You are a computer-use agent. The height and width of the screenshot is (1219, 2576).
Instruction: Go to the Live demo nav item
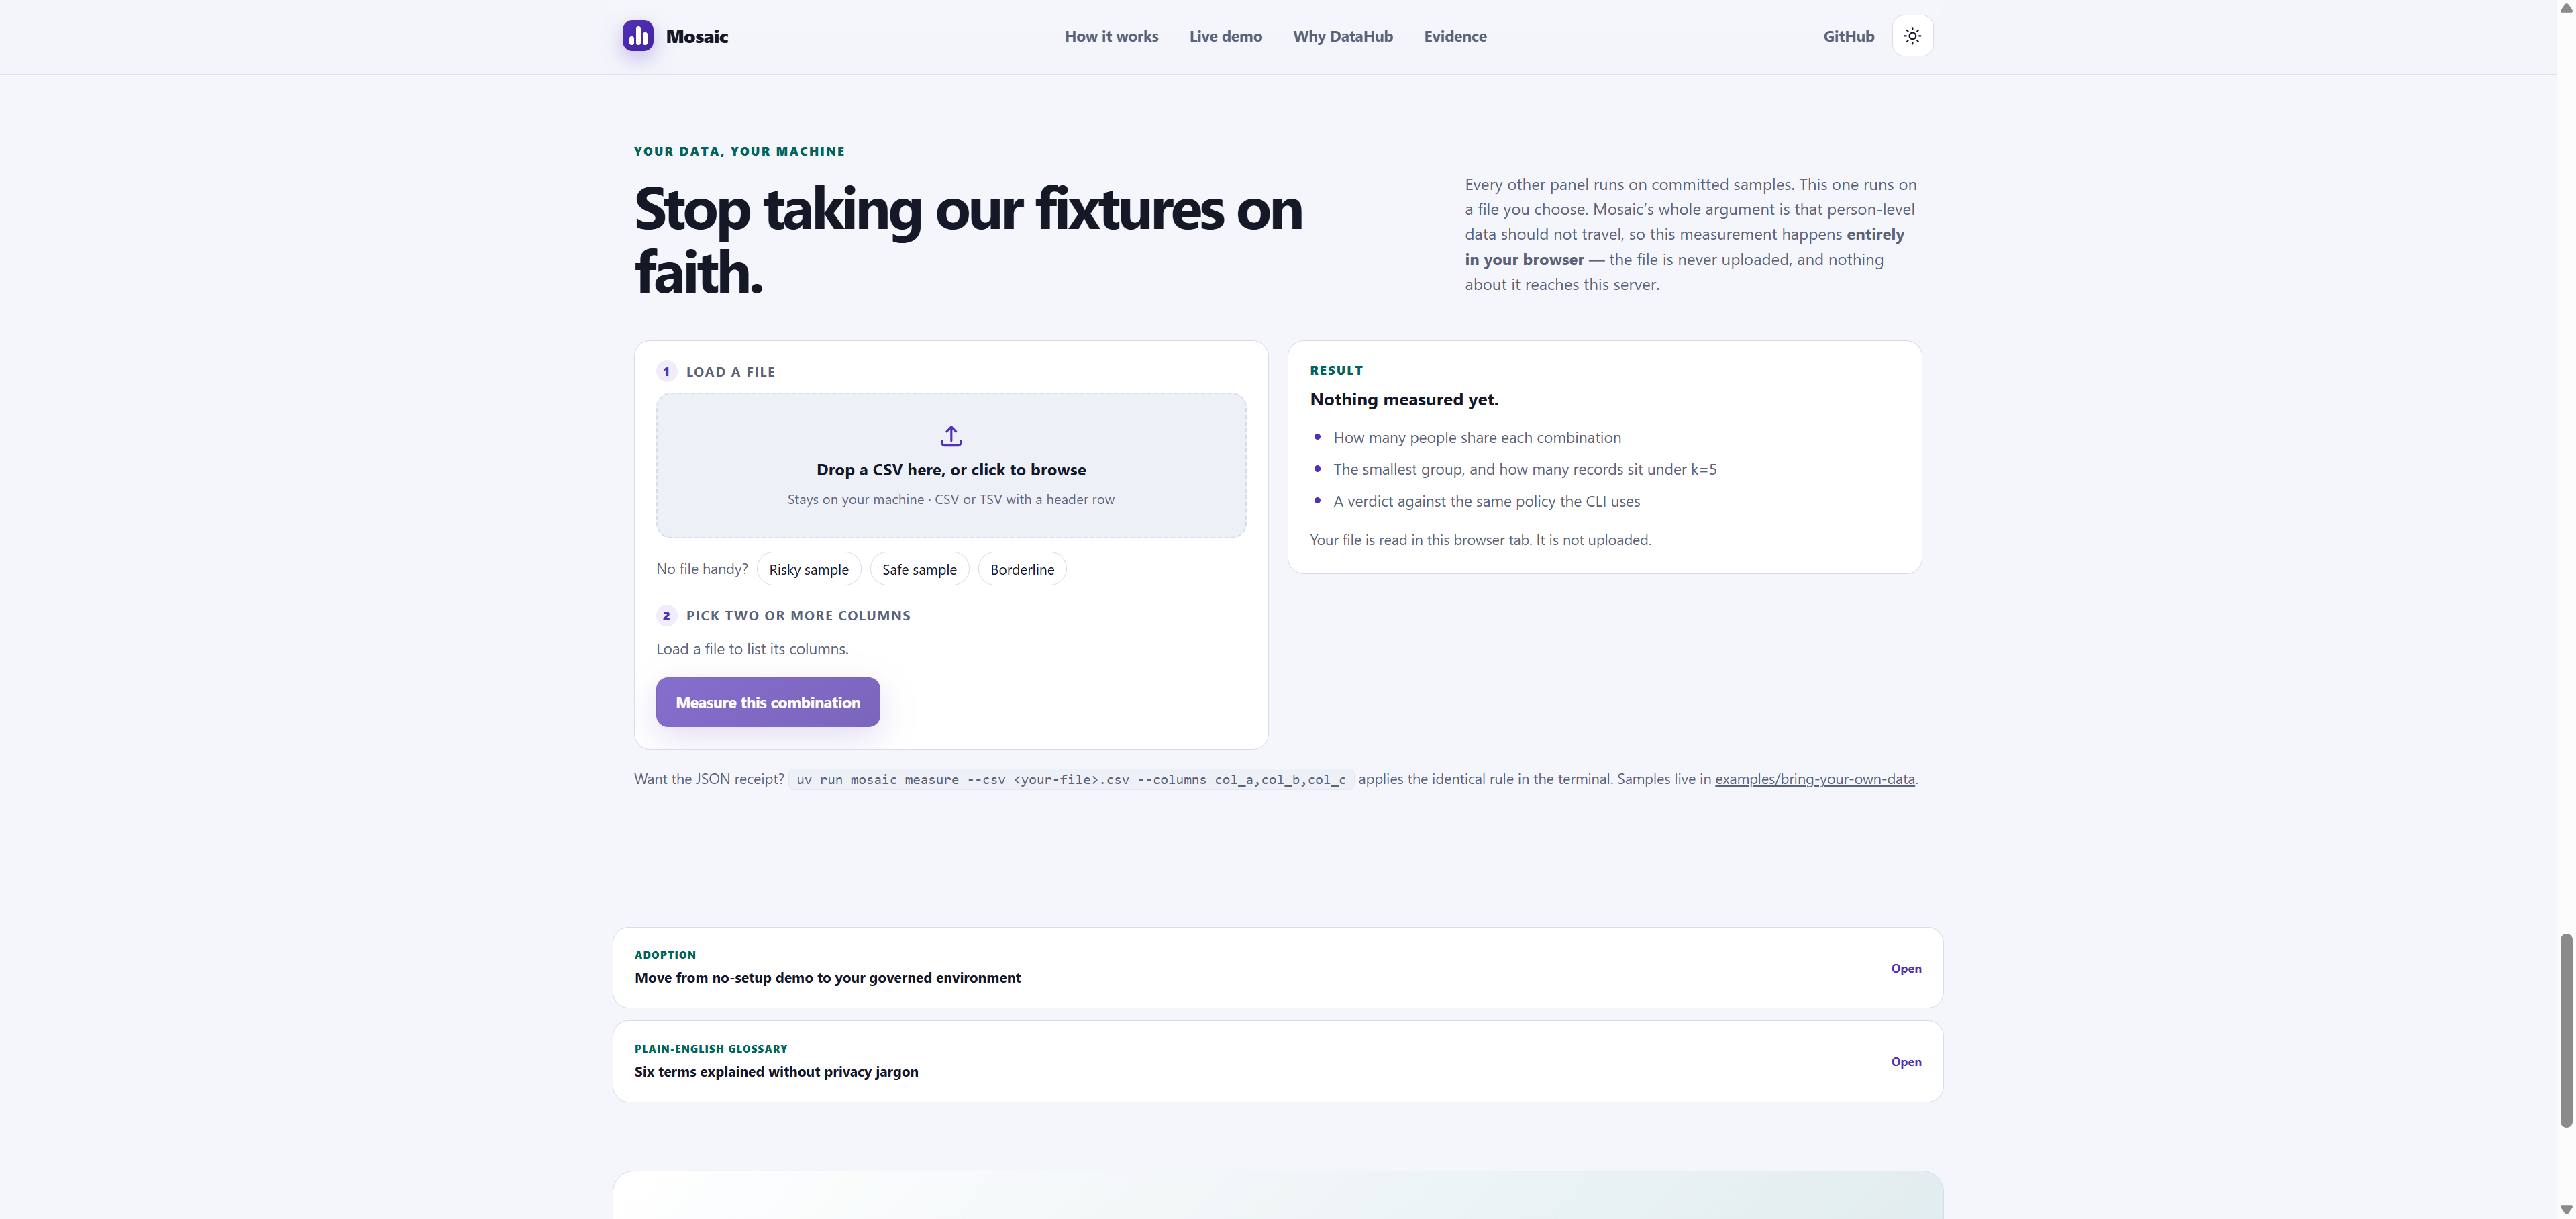coord(1225,36)
